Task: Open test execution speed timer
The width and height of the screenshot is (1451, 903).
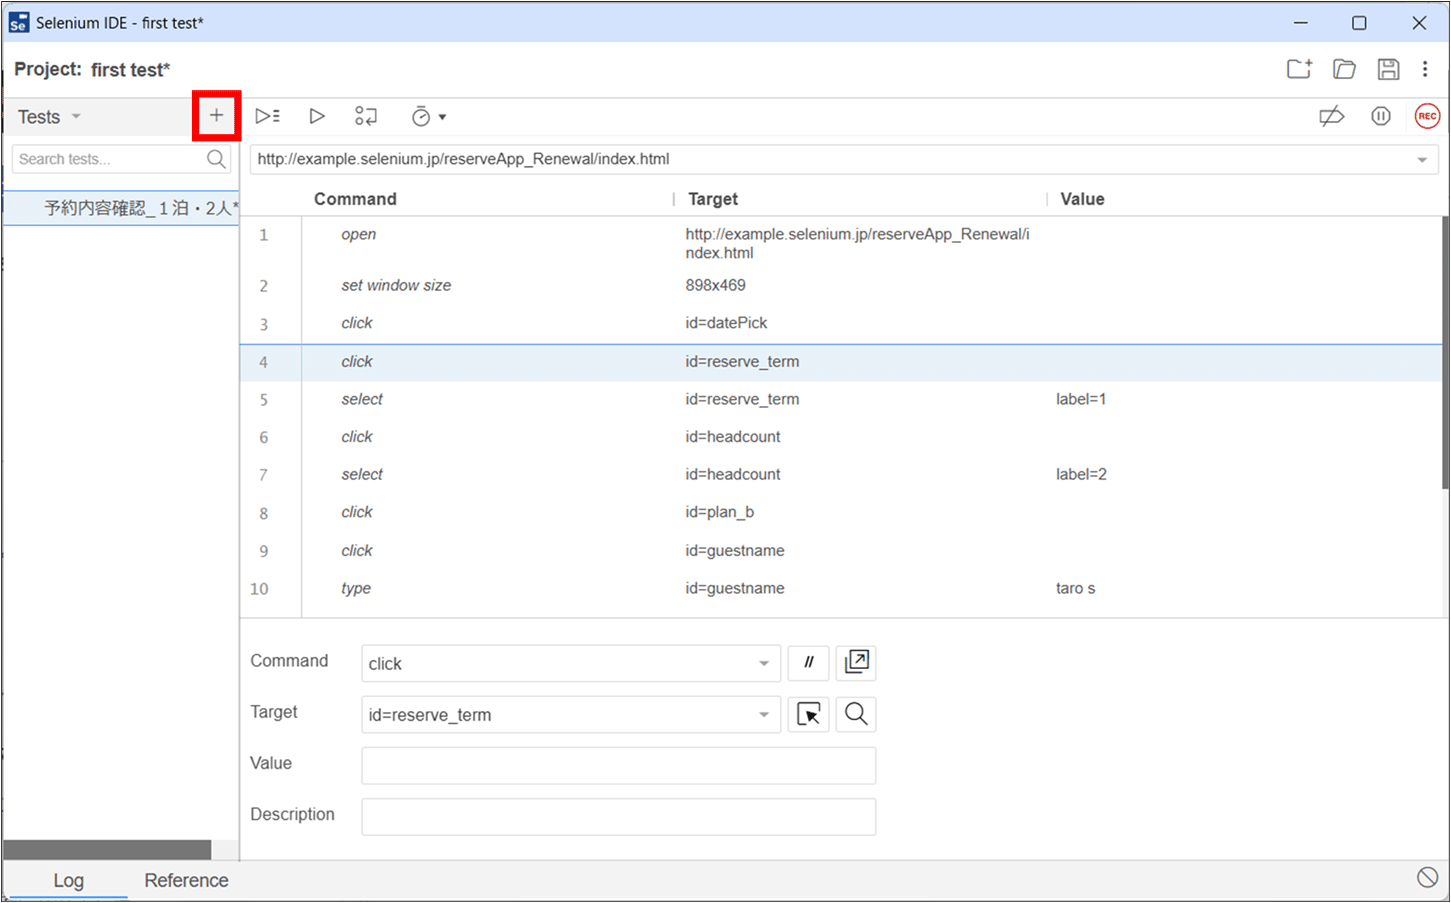Action: pos(428,117)
